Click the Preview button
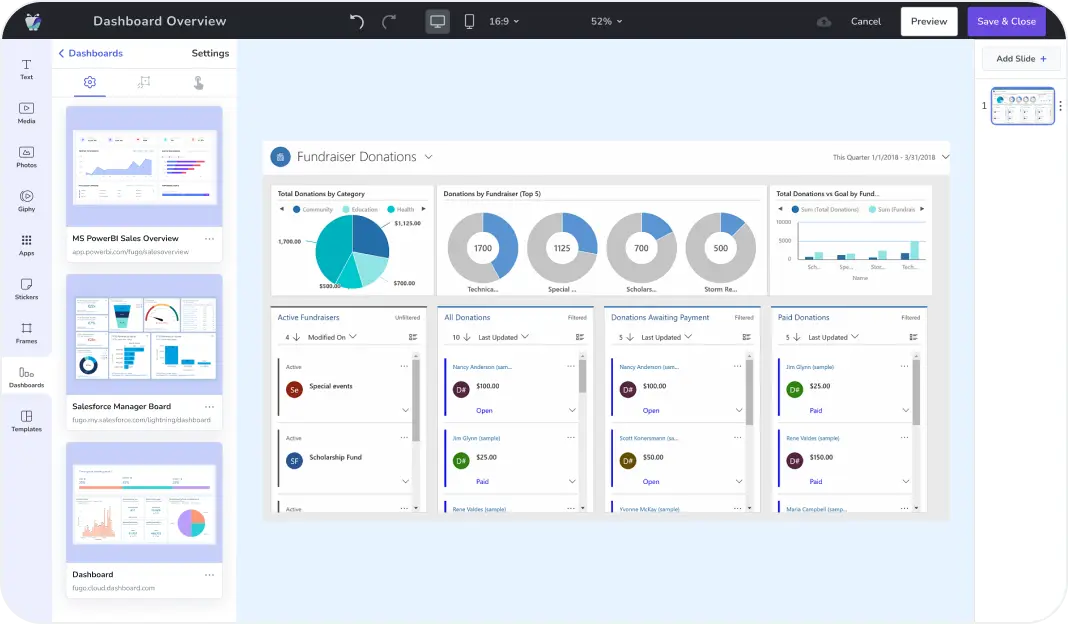Screen dimensions: 1068x624 pos(929,22)
